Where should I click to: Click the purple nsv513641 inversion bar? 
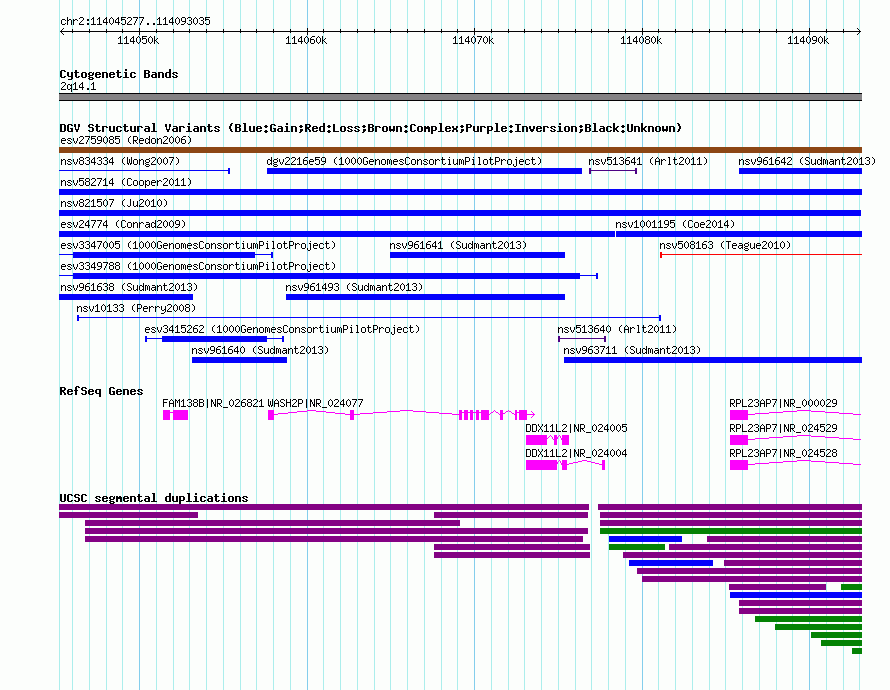coord(613,171)
